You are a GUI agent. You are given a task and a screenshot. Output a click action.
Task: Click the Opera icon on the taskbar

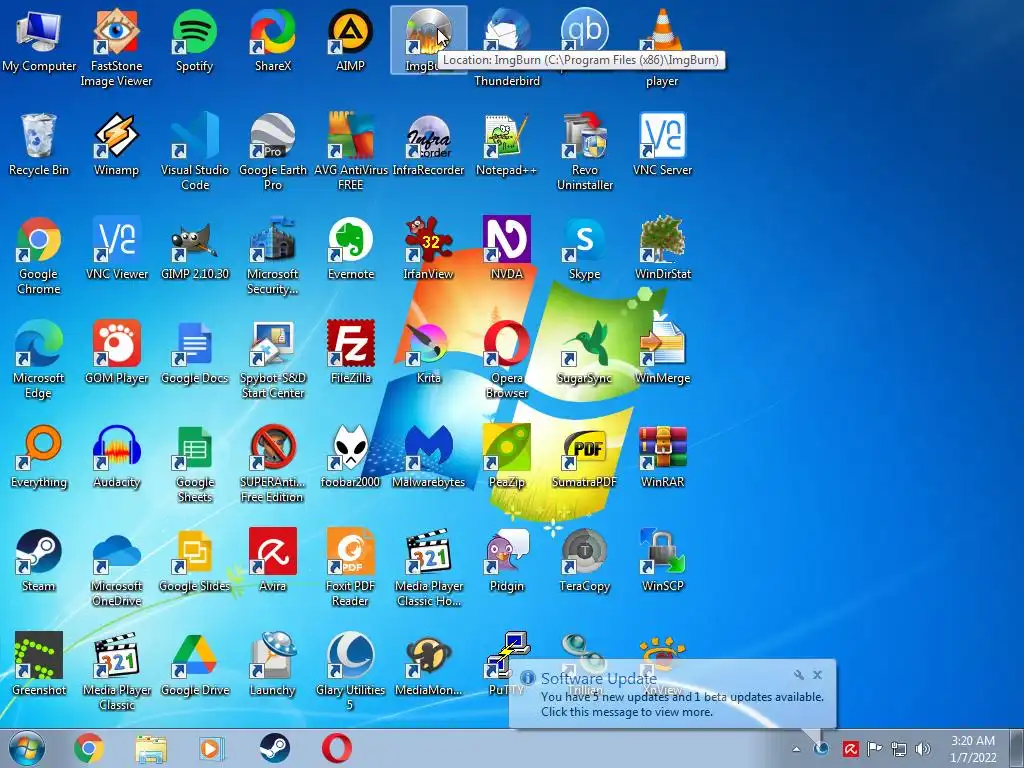(x=337, y=748)
